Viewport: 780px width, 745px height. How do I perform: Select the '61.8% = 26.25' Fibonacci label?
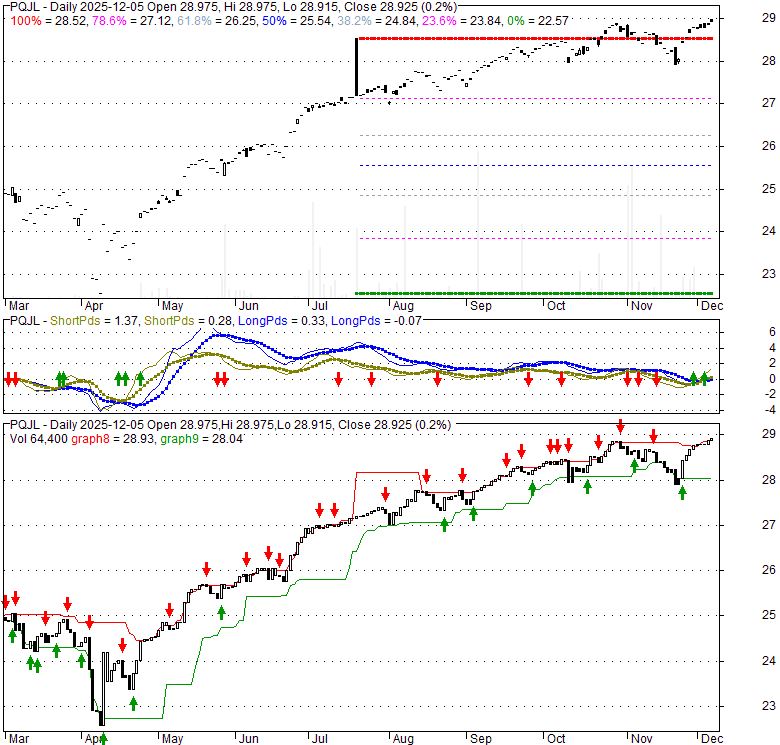click(x=216, y=21)
